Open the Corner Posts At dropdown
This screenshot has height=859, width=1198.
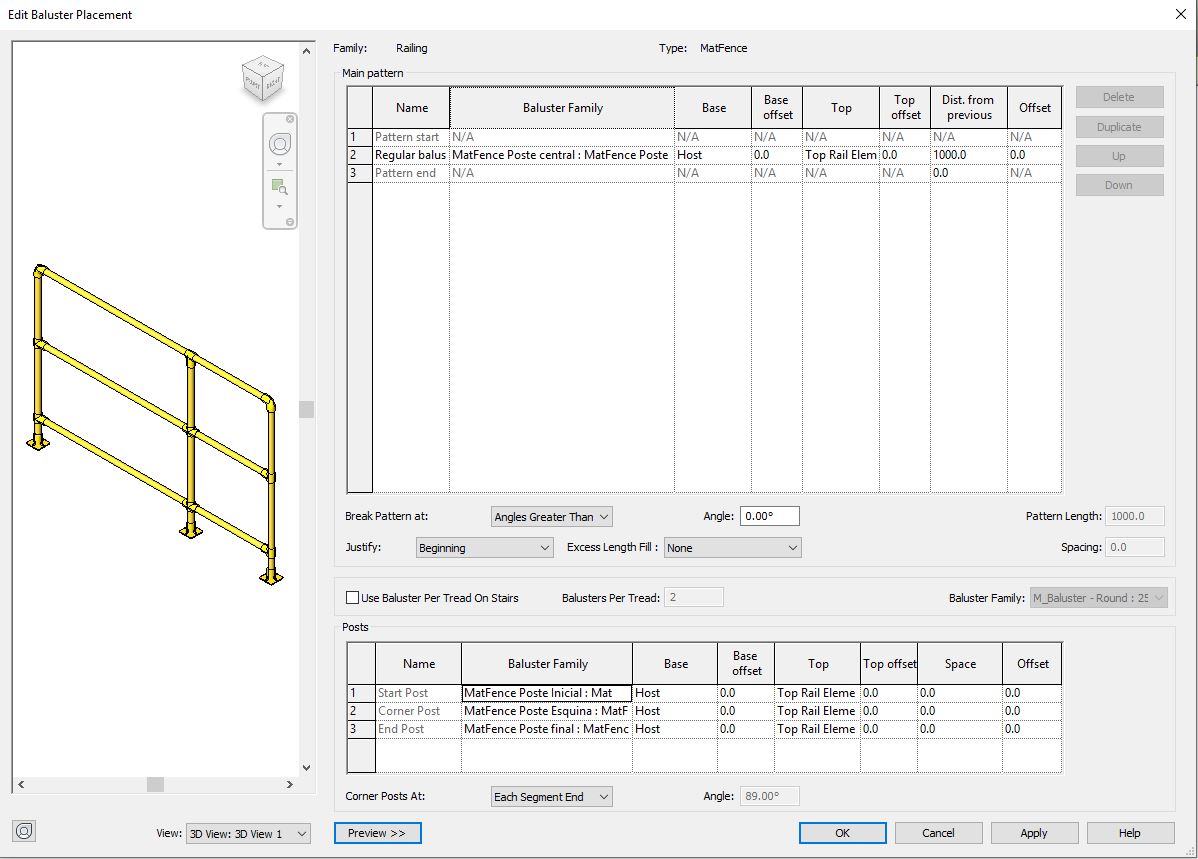(x=551, y=796)
